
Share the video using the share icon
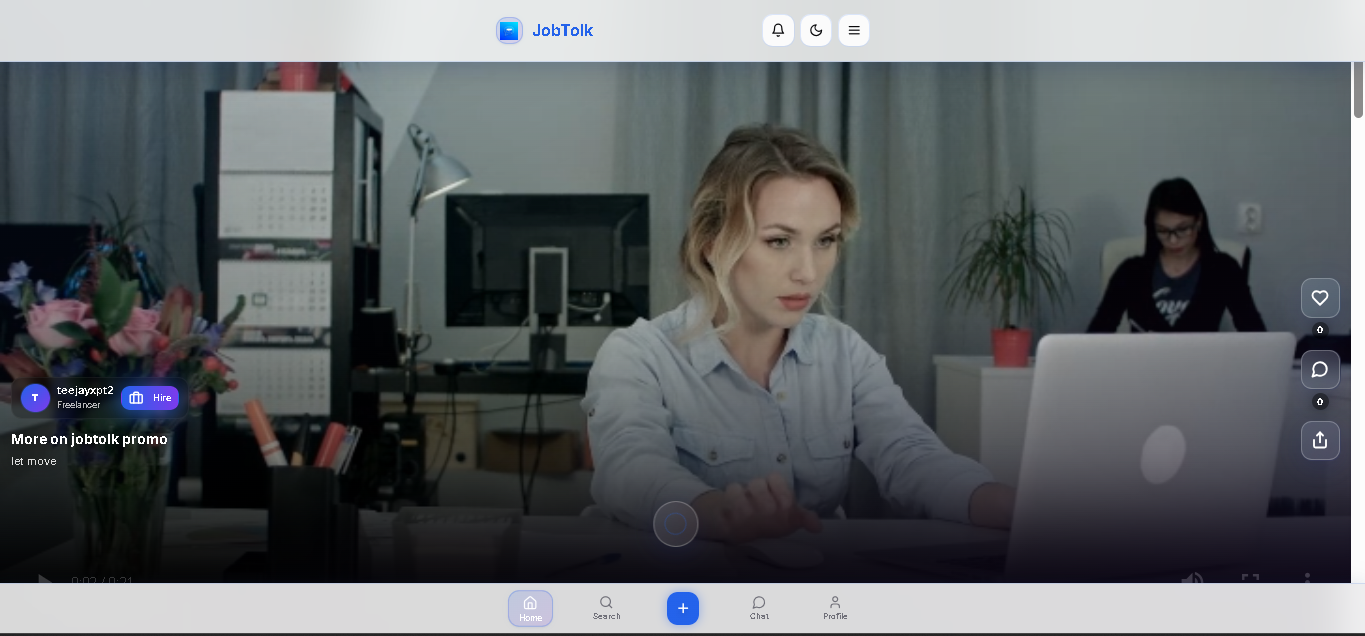1320,440
